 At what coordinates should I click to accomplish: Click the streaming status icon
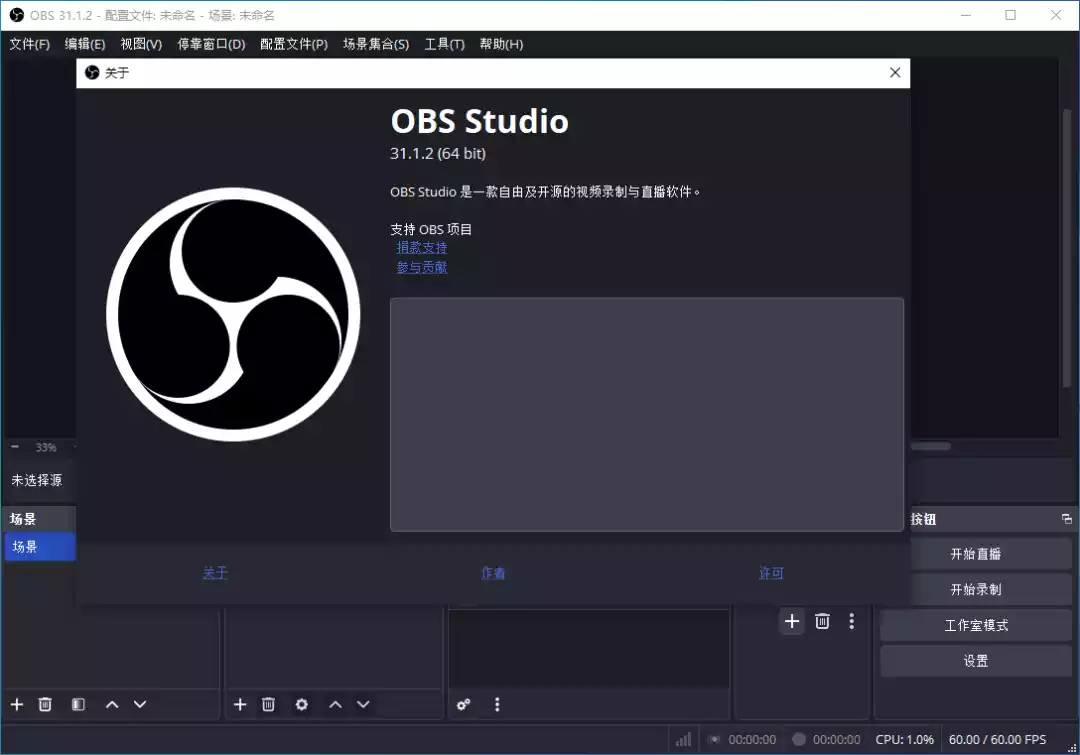click(715, 739)
